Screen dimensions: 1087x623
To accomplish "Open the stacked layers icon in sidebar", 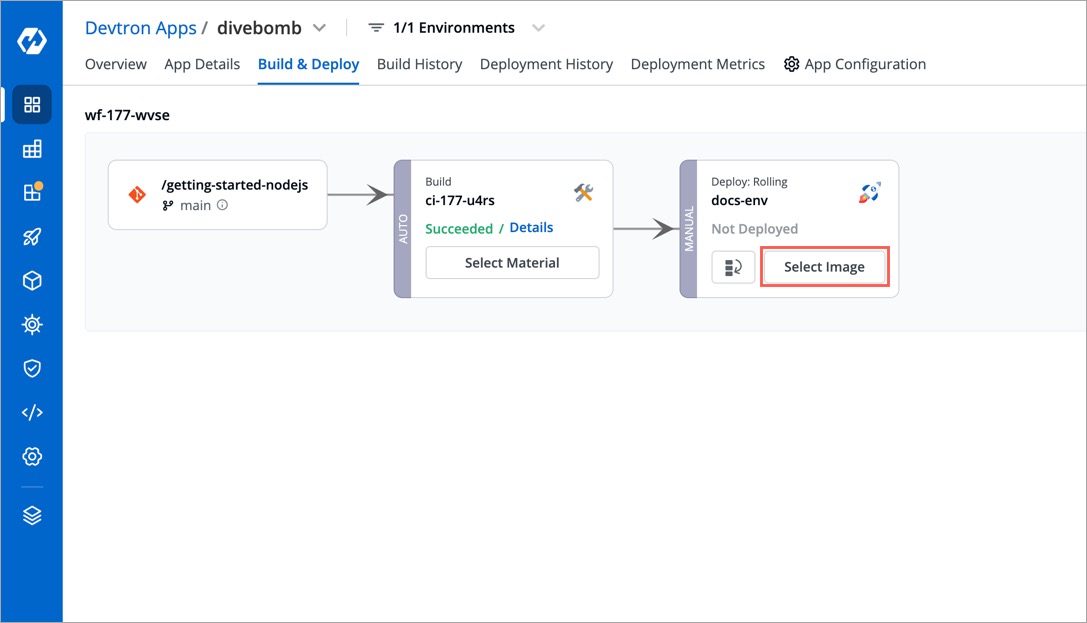I will pos(32,515).
